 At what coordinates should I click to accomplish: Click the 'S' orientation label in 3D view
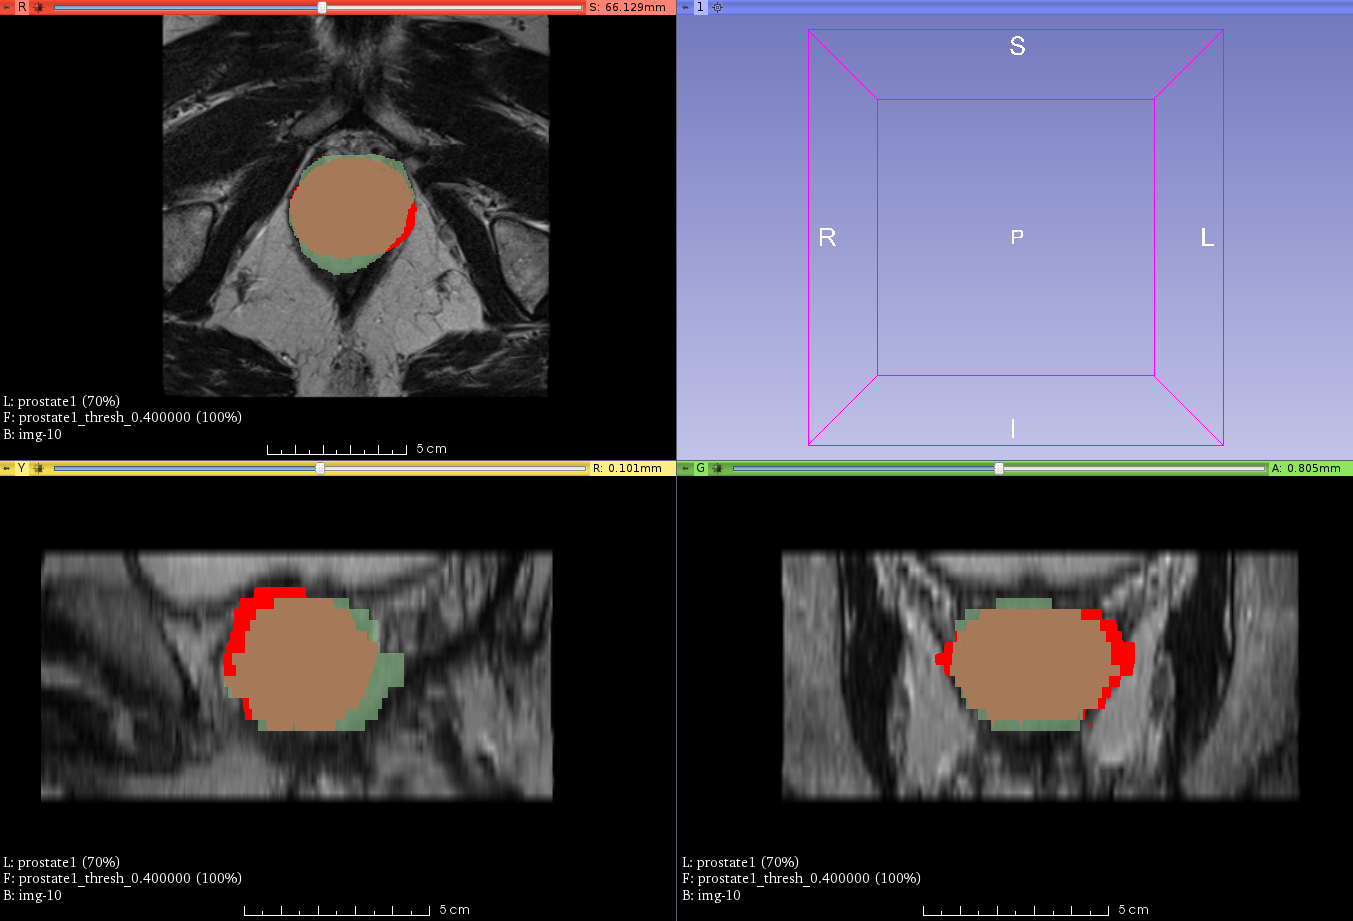tap(1017, 46)
